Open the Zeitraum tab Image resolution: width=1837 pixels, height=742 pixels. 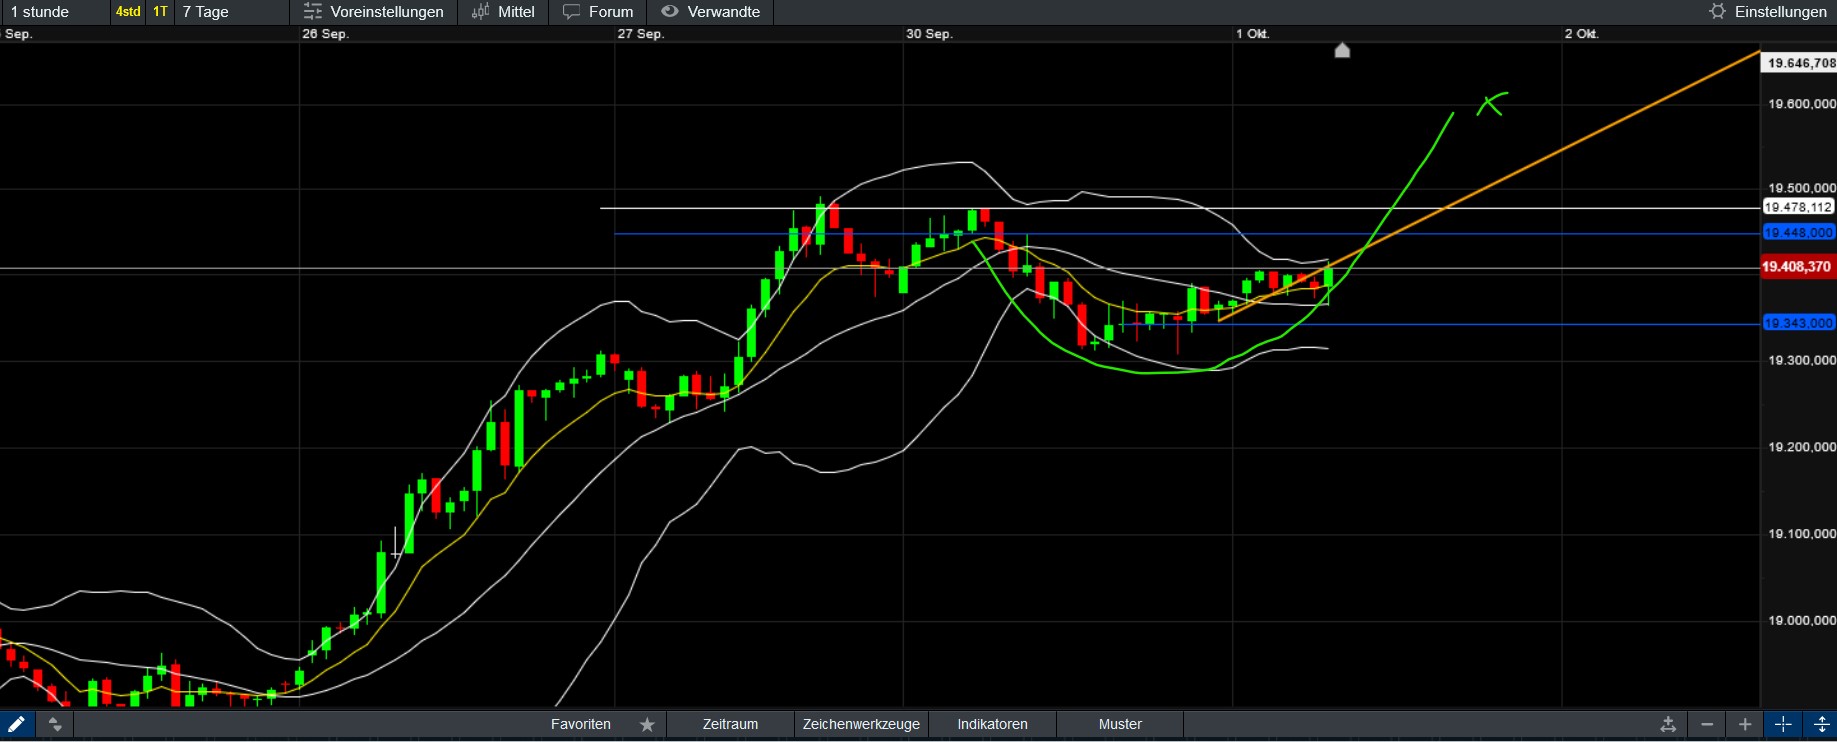tap(730, 724)
